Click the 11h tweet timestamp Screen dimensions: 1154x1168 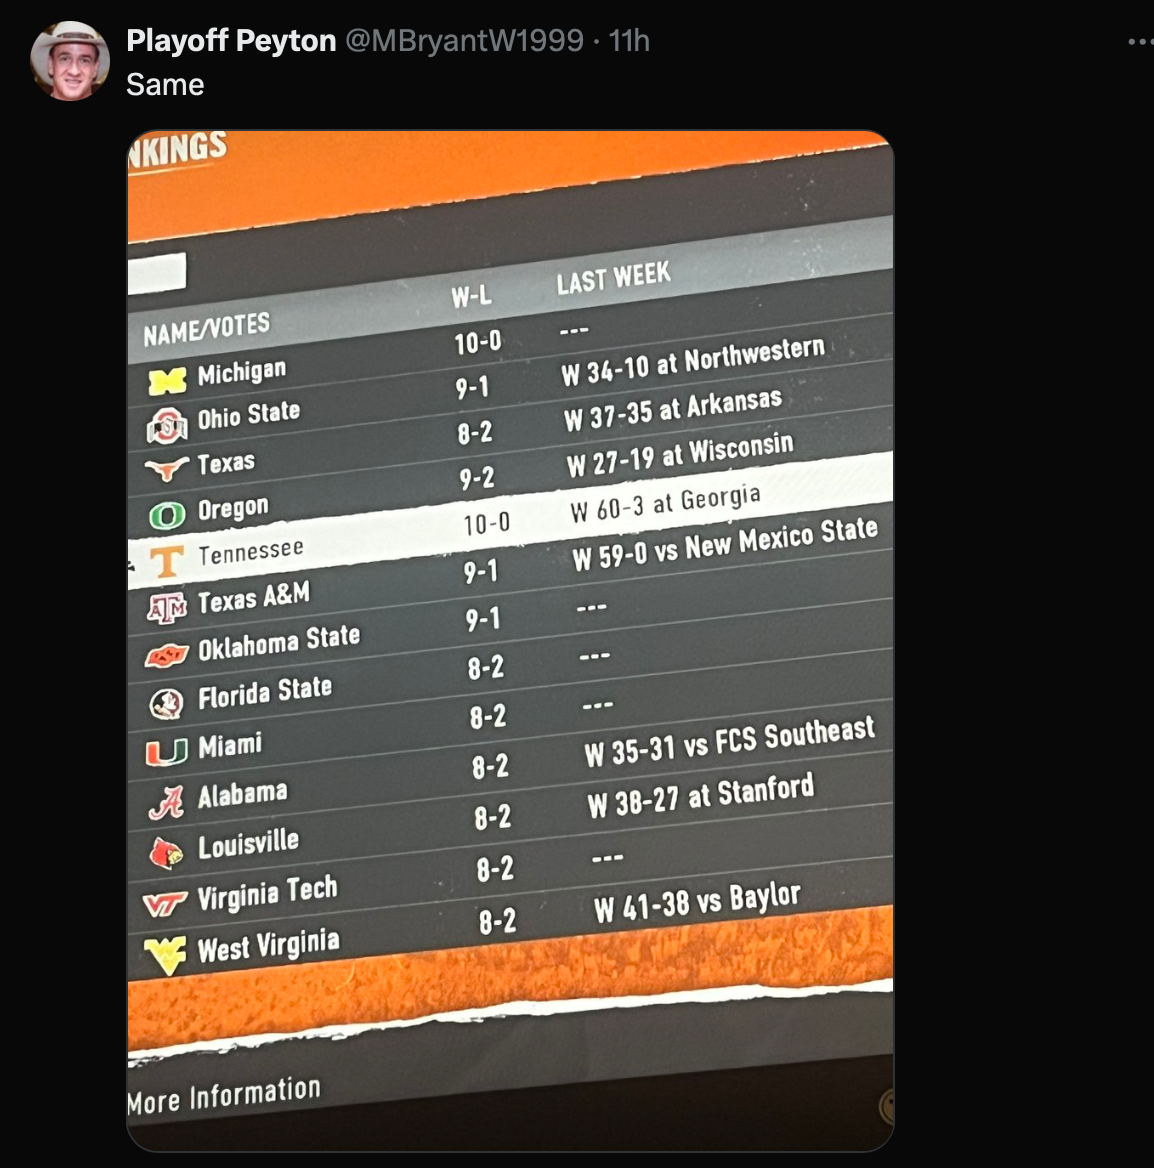point(630,40)
